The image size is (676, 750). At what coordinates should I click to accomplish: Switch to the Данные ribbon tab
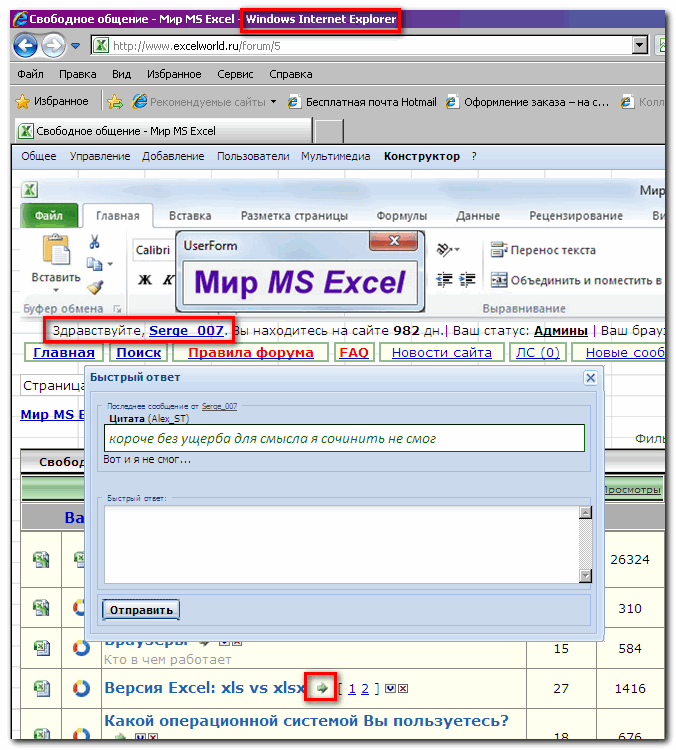tap(478, 216)
